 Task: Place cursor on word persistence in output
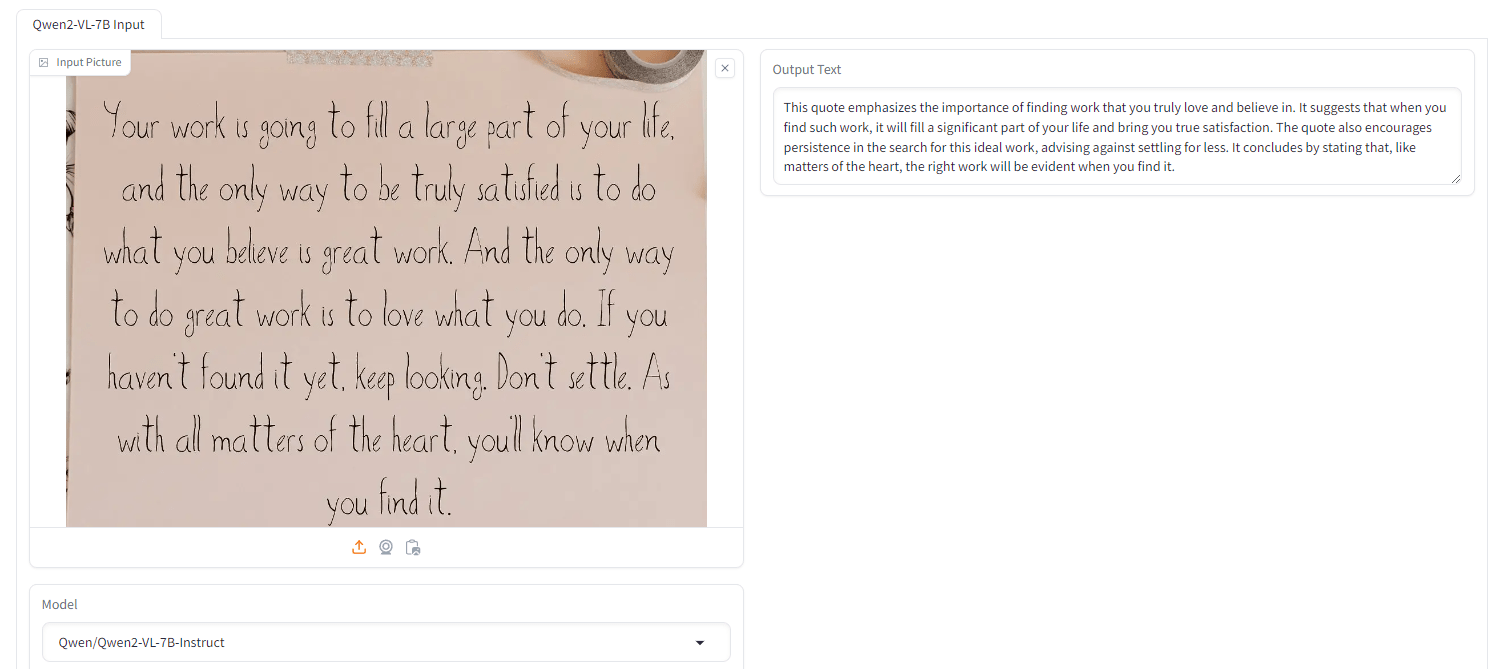817,147
